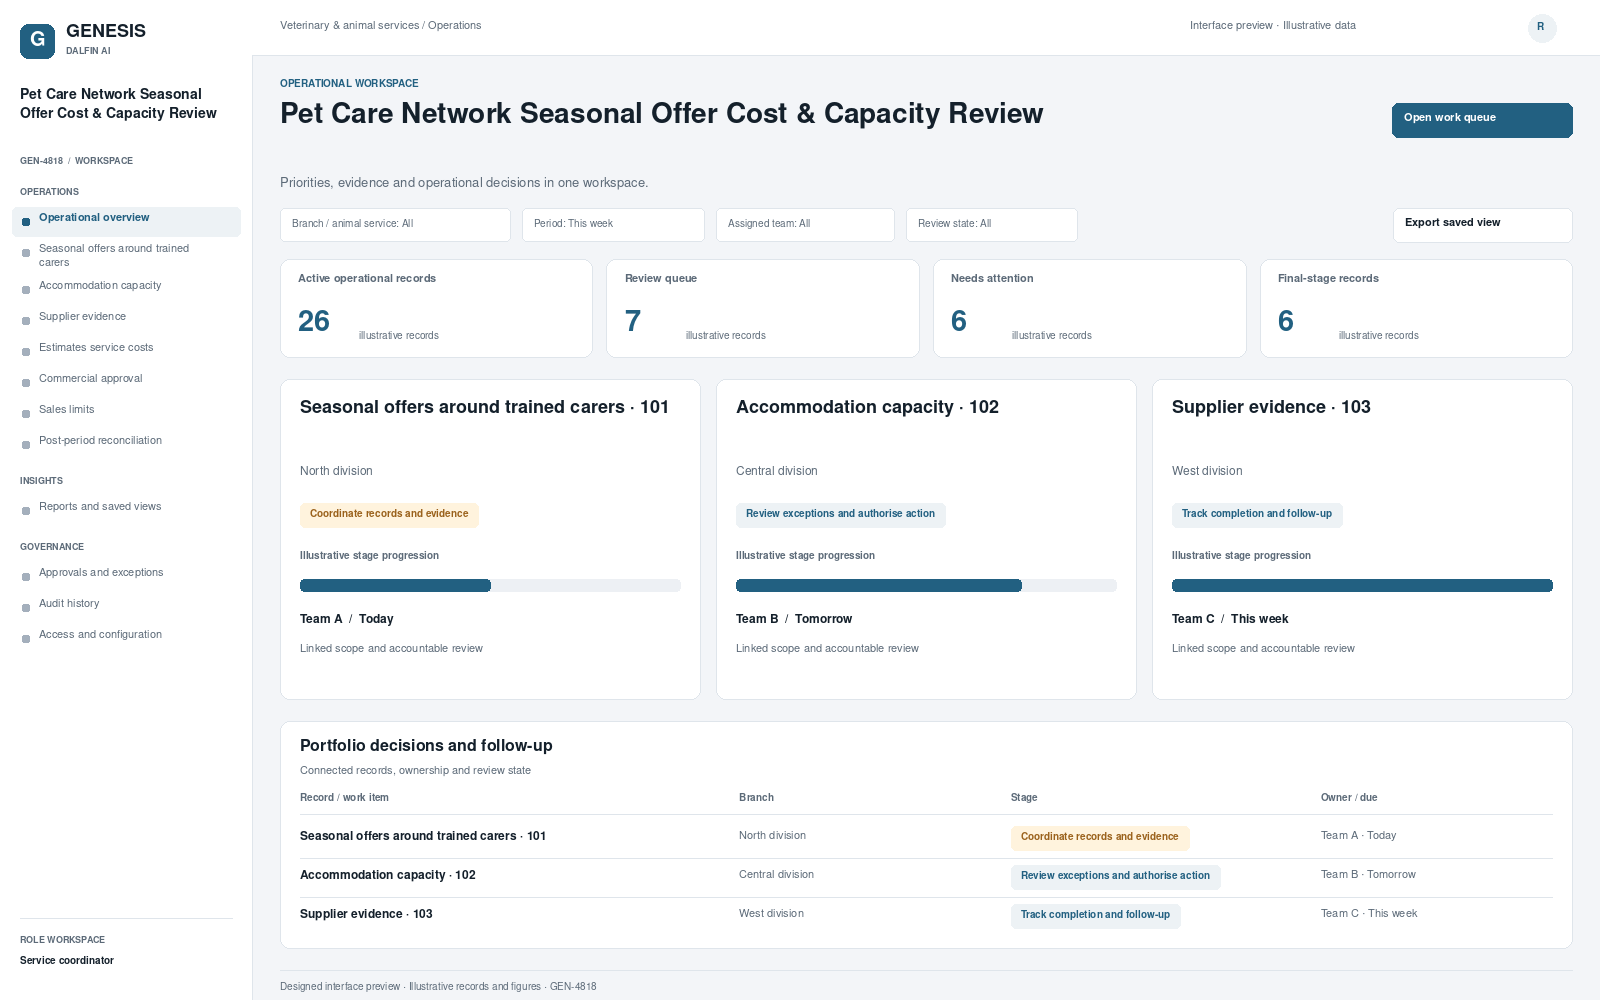Screen dimensions: 1600x1000
Task: Select Operational overview in sidebar
Action: coord(126,222)
